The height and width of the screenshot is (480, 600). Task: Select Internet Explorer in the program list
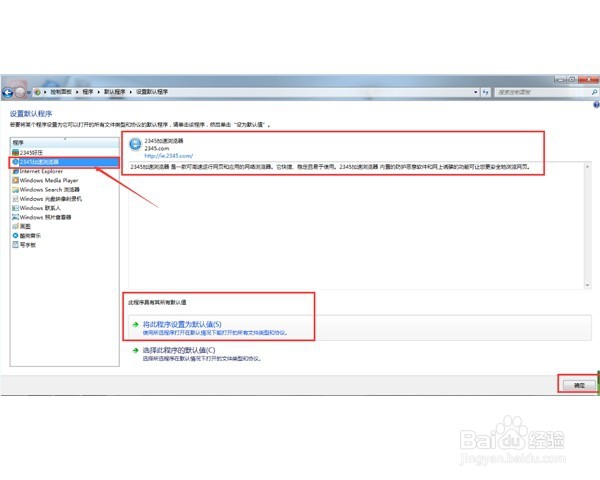65,171
